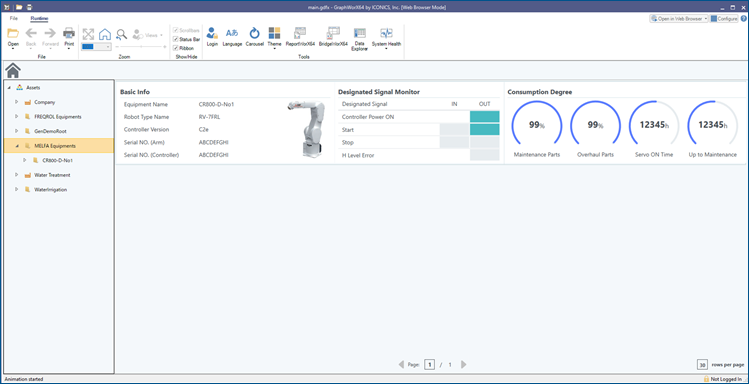Click the app icon in title bar
The height and width of the screenshot is (384, 749).
7,7
